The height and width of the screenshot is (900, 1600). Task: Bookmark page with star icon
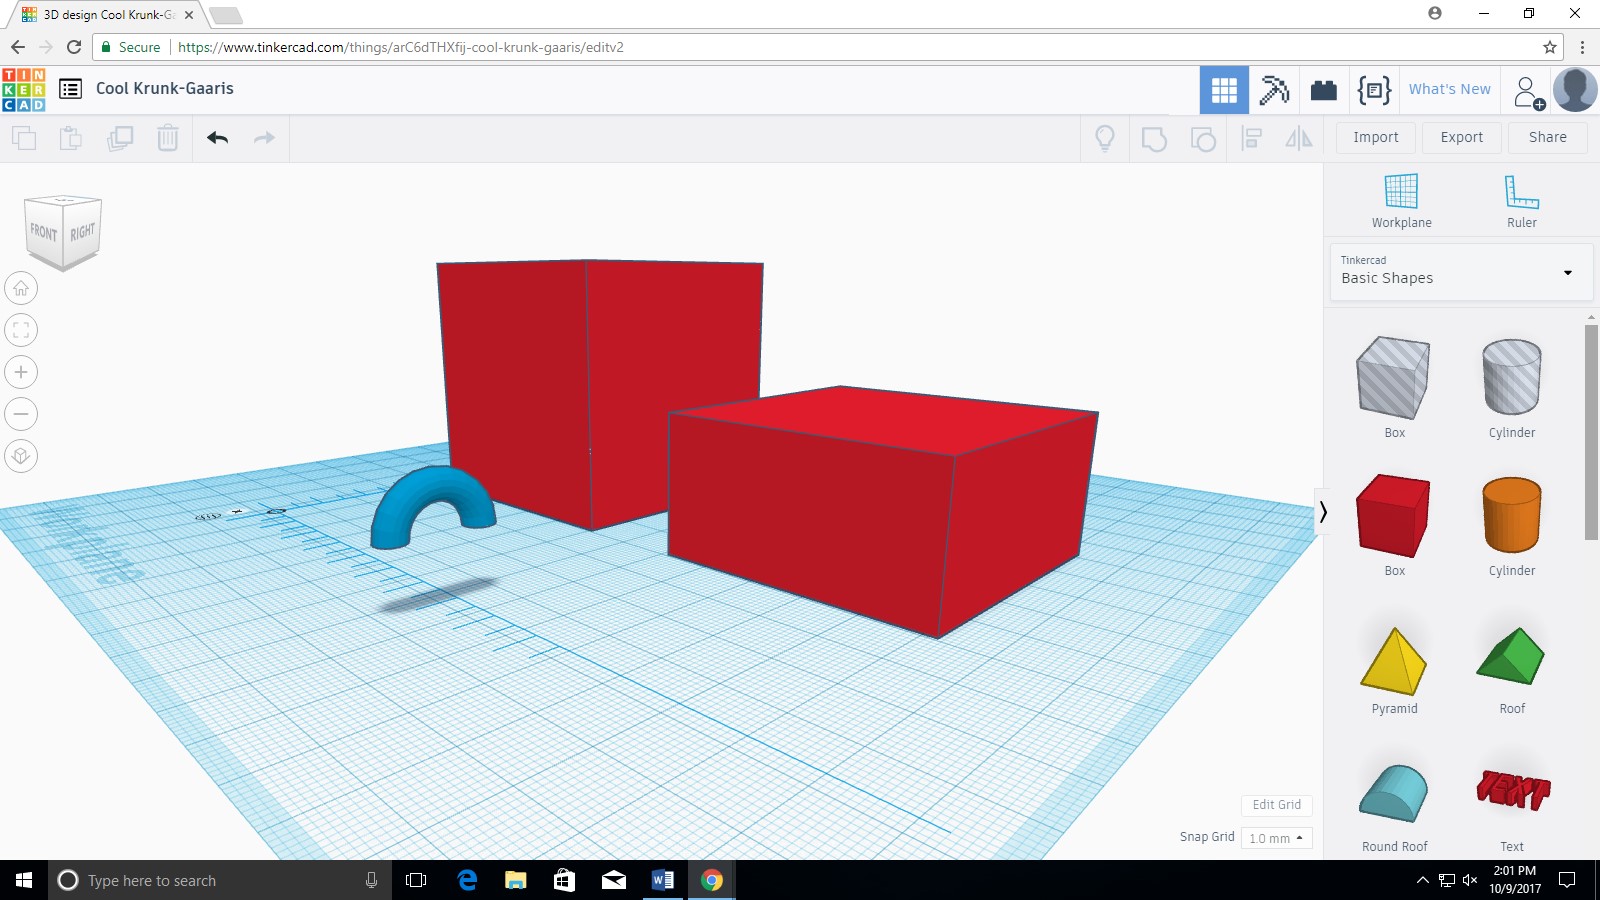pos(1550,47)
